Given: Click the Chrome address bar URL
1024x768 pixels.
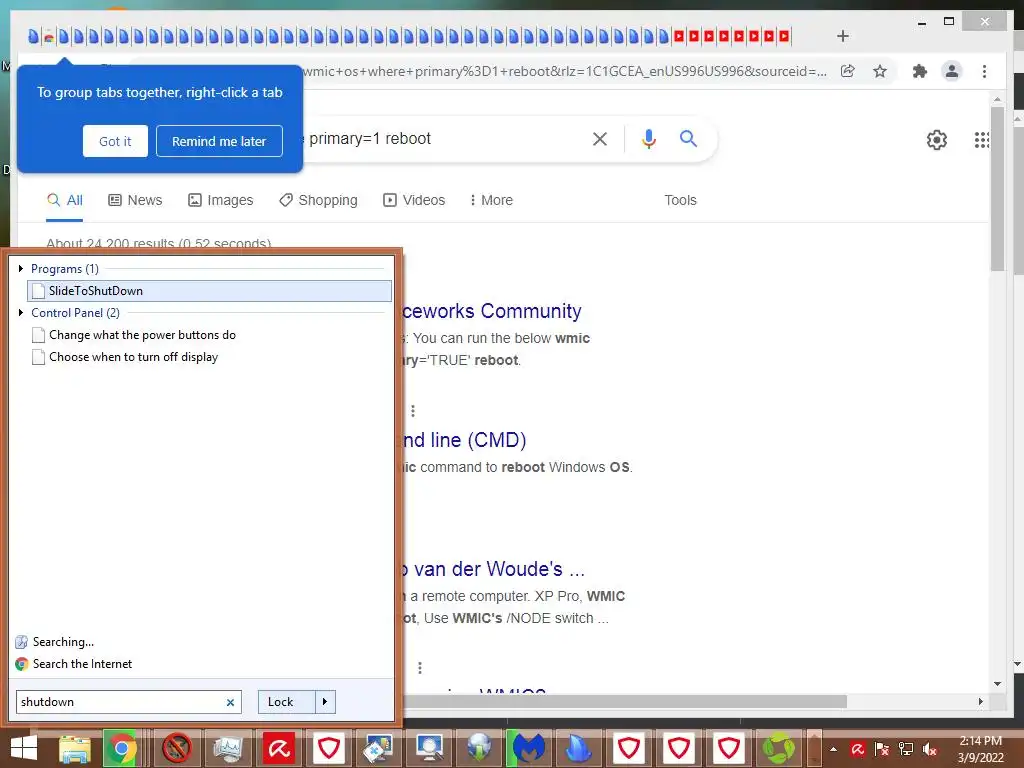Looking at the screenshot, I should point(566,71).
